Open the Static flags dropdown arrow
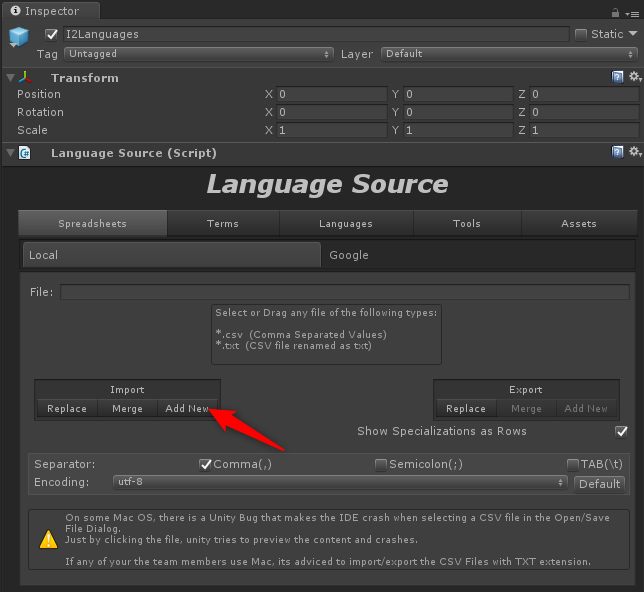Viewport: 644px width, 592px height. (633, 34)
